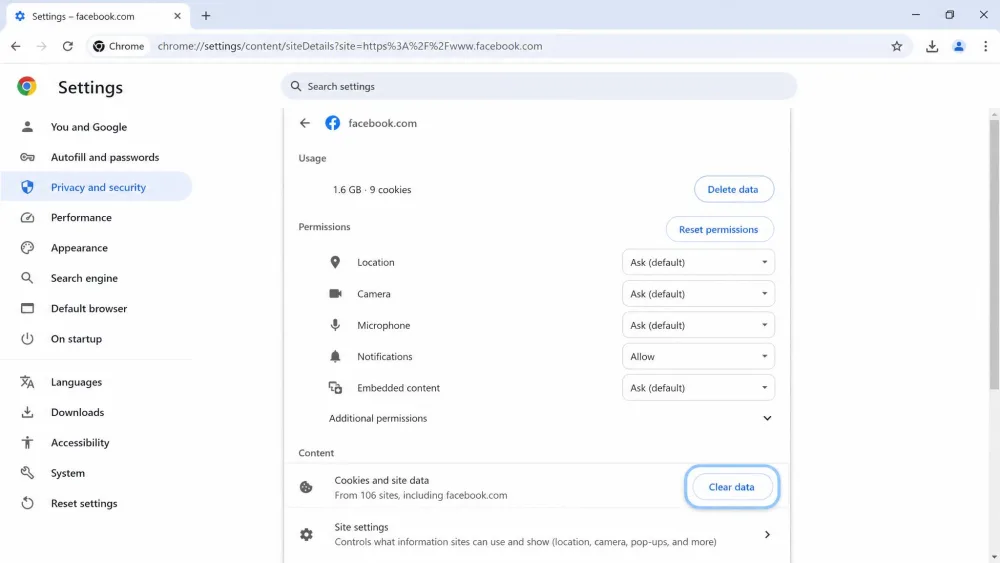Bookmark this page with the star icon
This screenshot has width=1000, height=563.
[897, 46]
